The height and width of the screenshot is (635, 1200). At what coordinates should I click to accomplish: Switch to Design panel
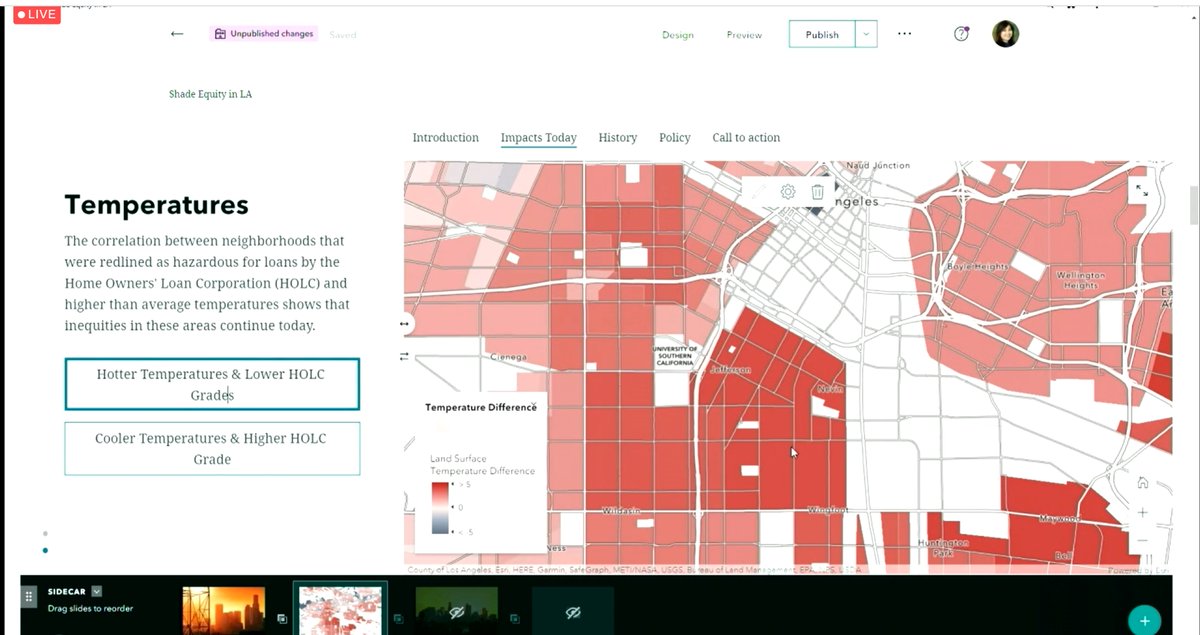pyautogui.click(x=677, y=35)
